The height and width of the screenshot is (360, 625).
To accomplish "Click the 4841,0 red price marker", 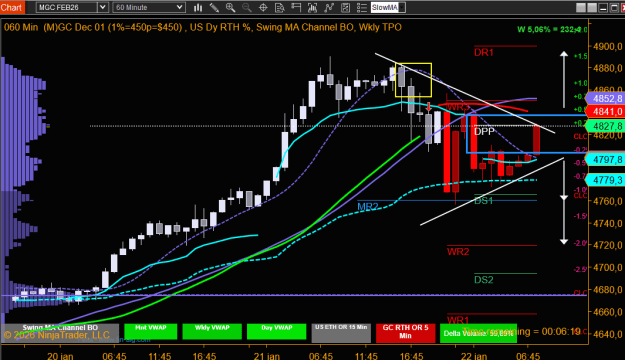I will point(606,112).
